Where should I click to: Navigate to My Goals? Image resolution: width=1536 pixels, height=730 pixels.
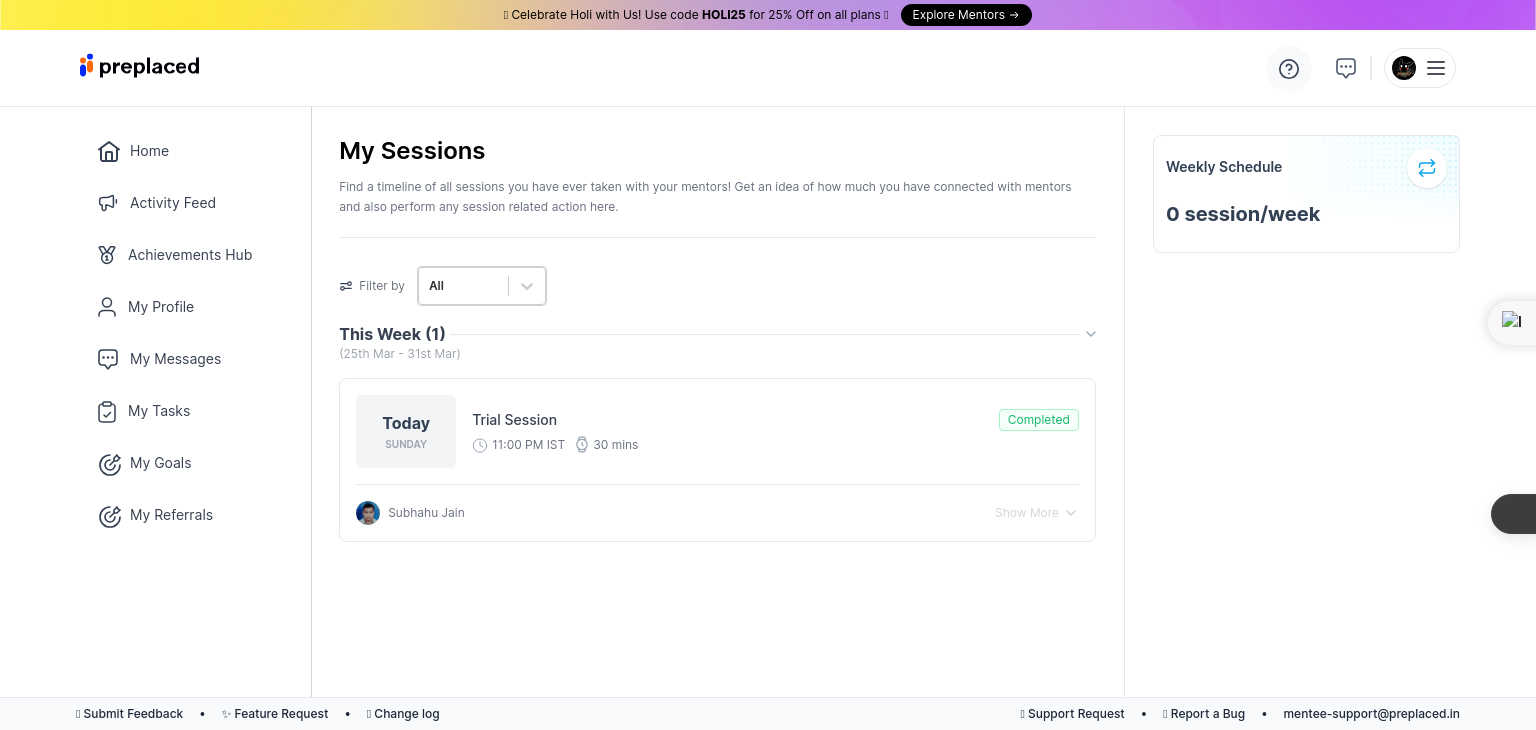click(160, 463)
